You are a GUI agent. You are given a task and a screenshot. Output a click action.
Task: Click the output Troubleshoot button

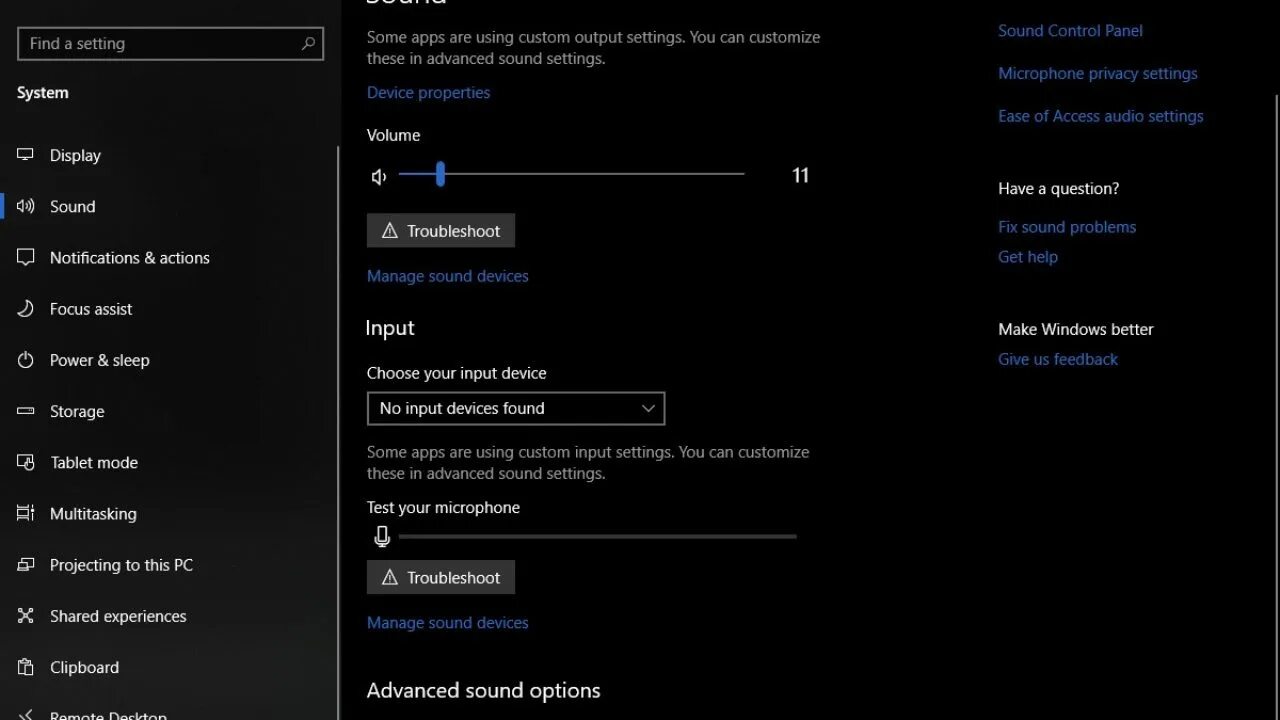click(x=441, y=231)
